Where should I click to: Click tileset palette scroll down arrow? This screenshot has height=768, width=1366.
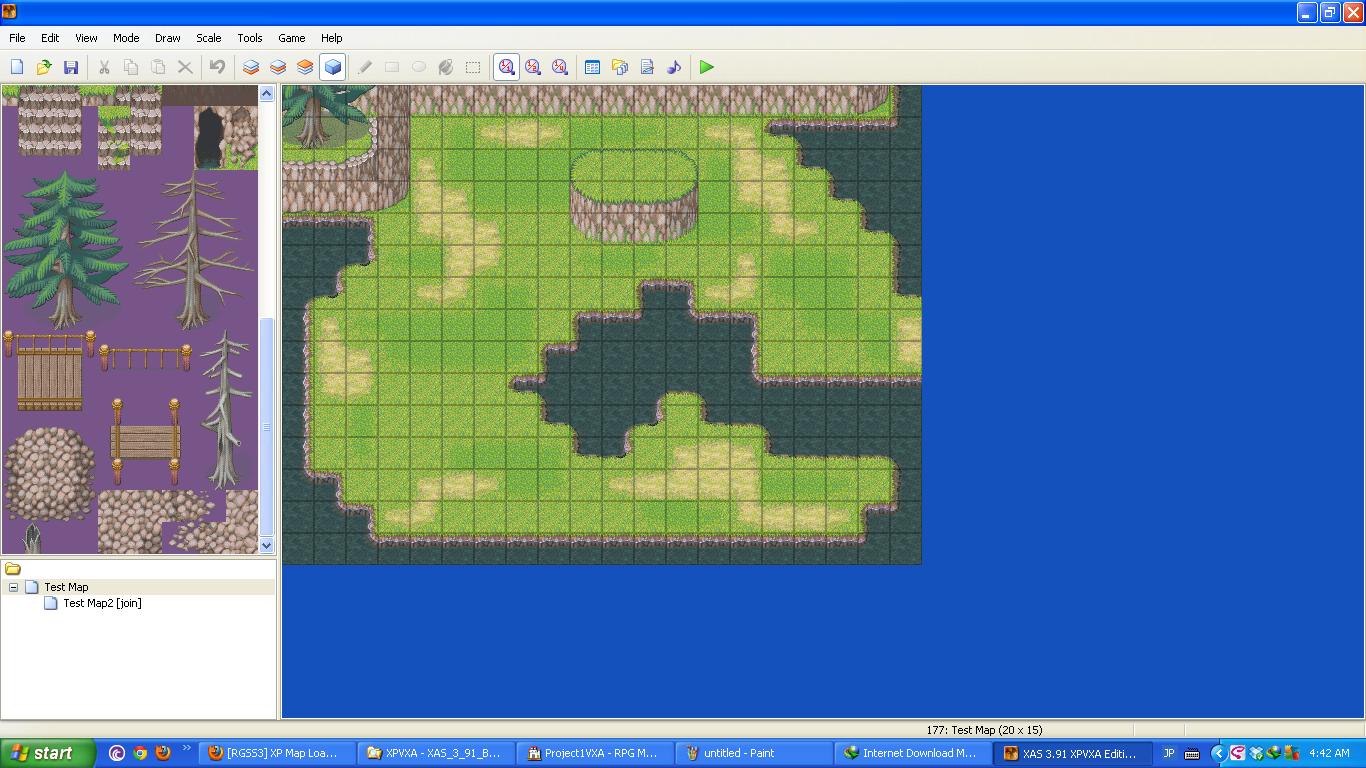[266, 545]
